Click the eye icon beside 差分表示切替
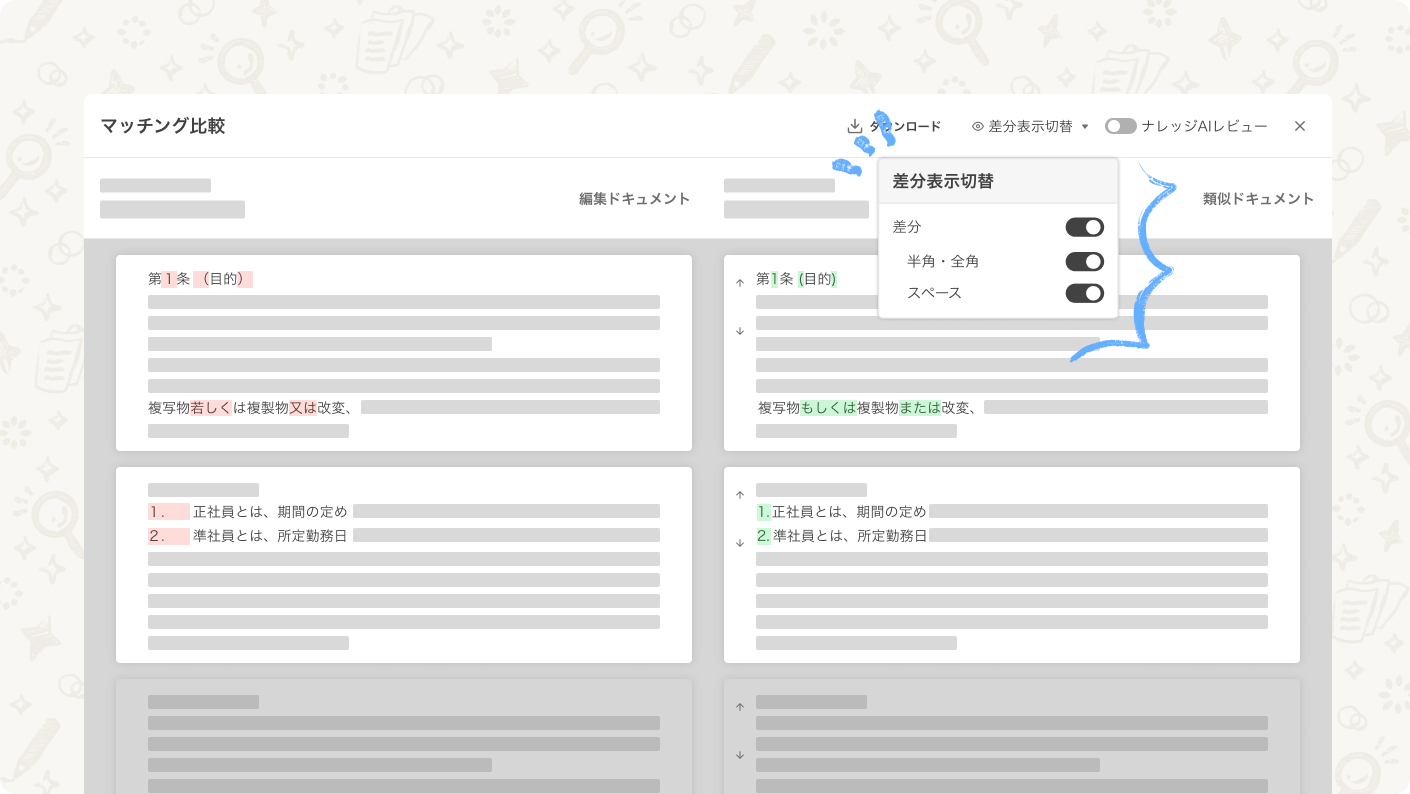Viewport: 1410px width, 794px height. click(978, 127)
